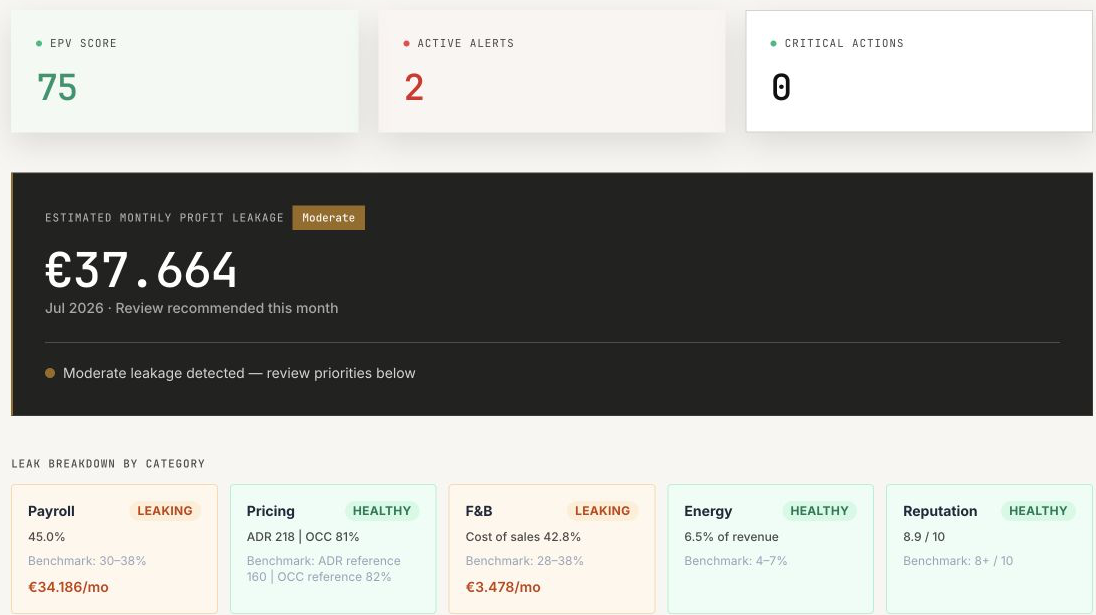This screenshot has width=1096, height=615.
Task: Click F&B's 'Benchmark: 28–38%' text
Action: 524,560
